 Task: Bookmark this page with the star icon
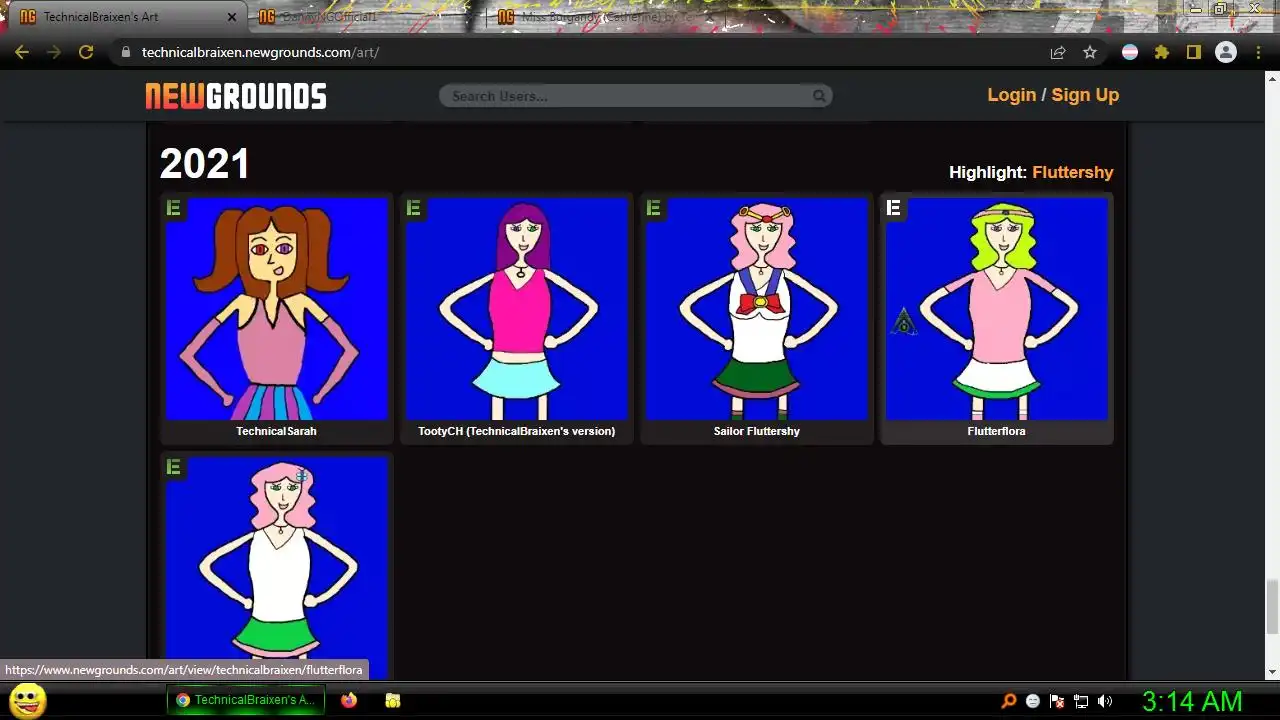1090,52
